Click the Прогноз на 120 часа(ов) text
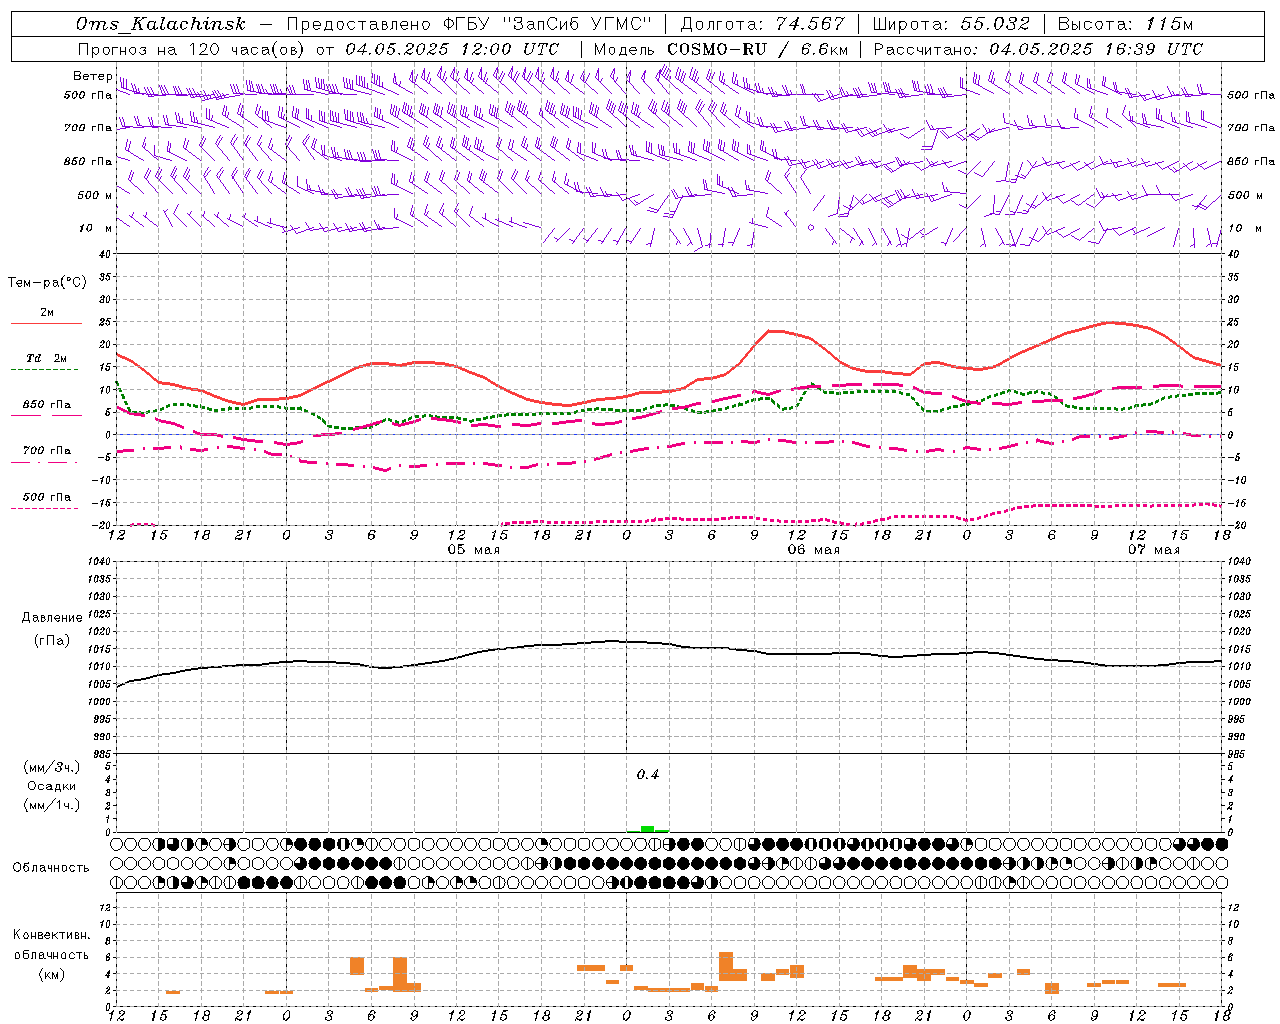This screenshot has width=1280, height=1024. 192,49
